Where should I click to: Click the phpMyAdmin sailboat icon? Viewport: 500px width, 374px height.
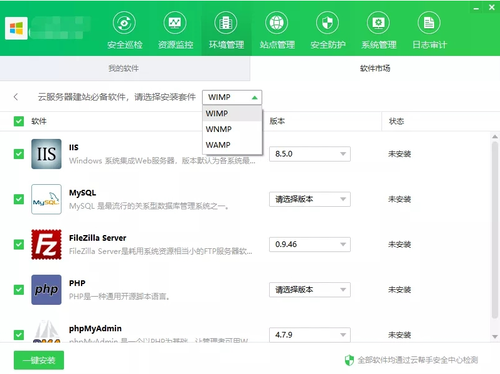coord(46,331)
